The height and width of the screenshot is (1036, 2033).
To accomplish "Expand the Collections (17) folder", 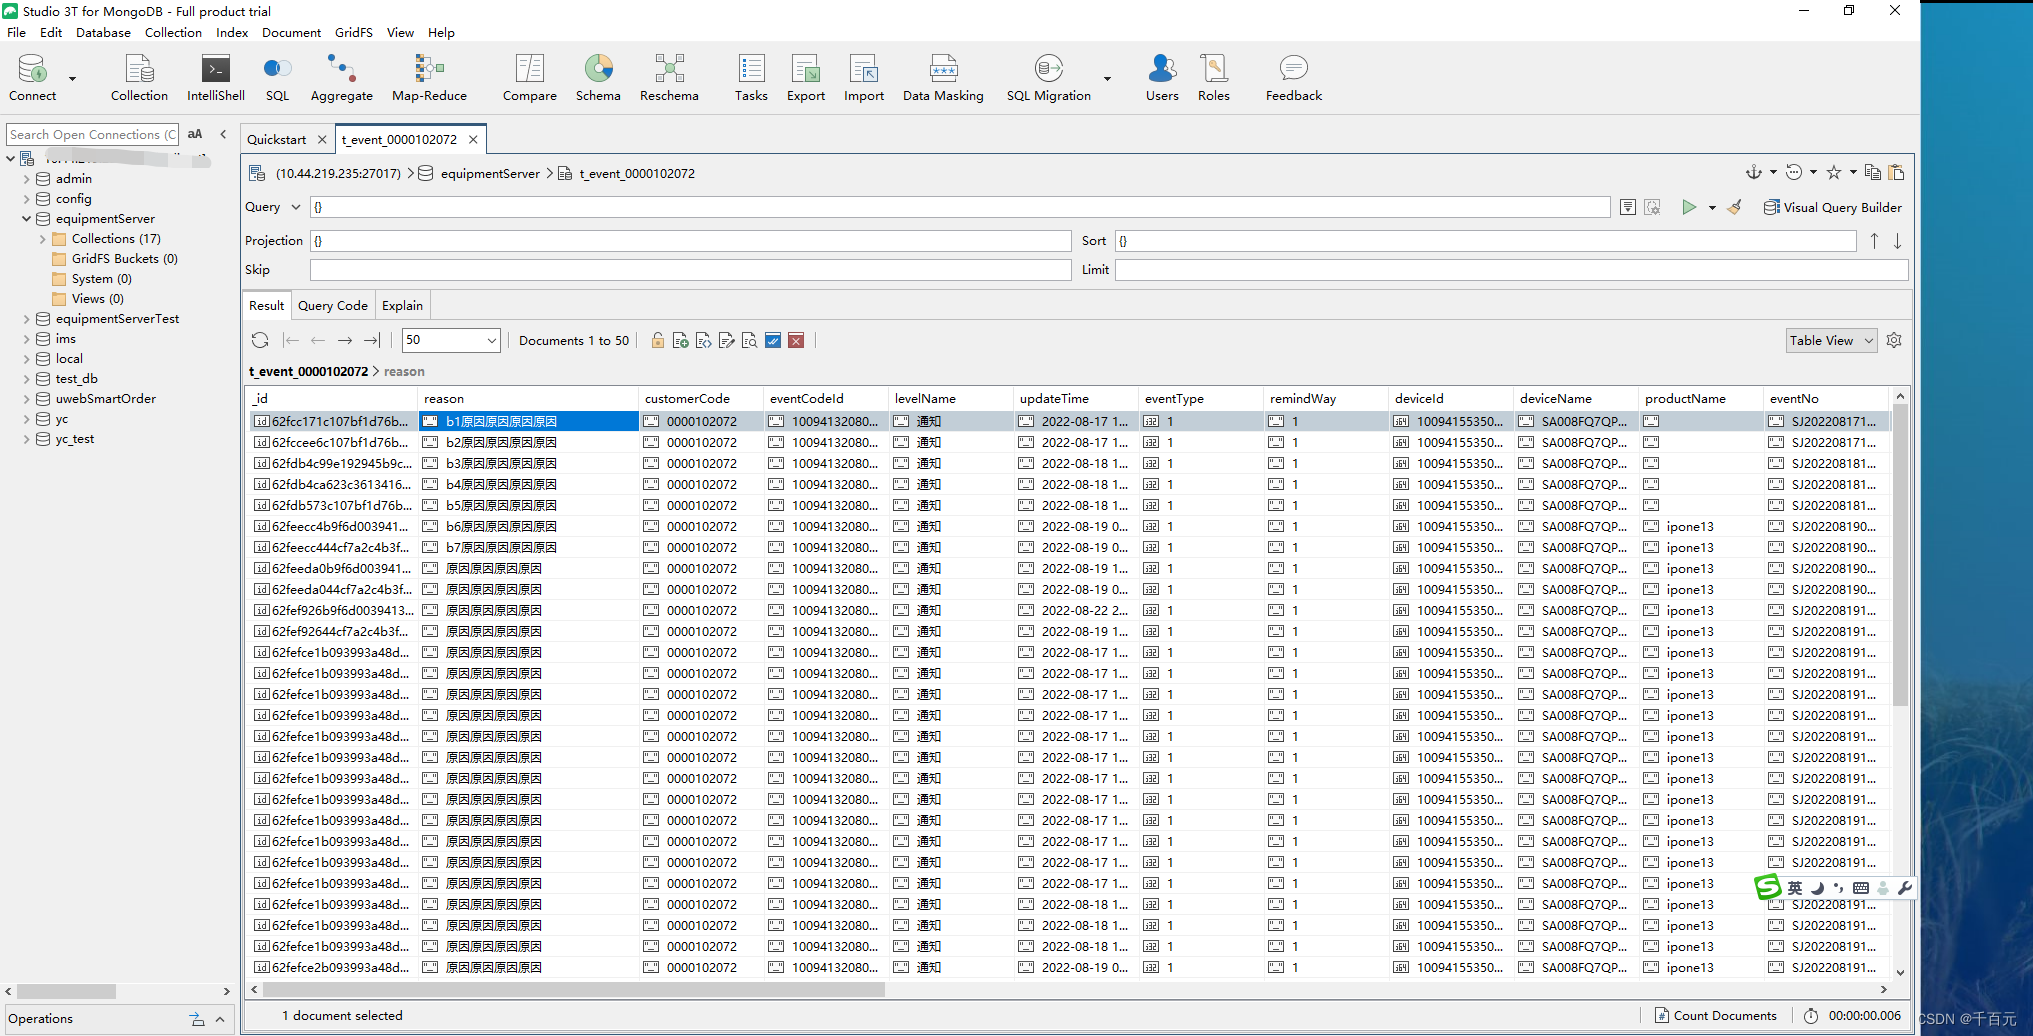I will click(42, 239).
